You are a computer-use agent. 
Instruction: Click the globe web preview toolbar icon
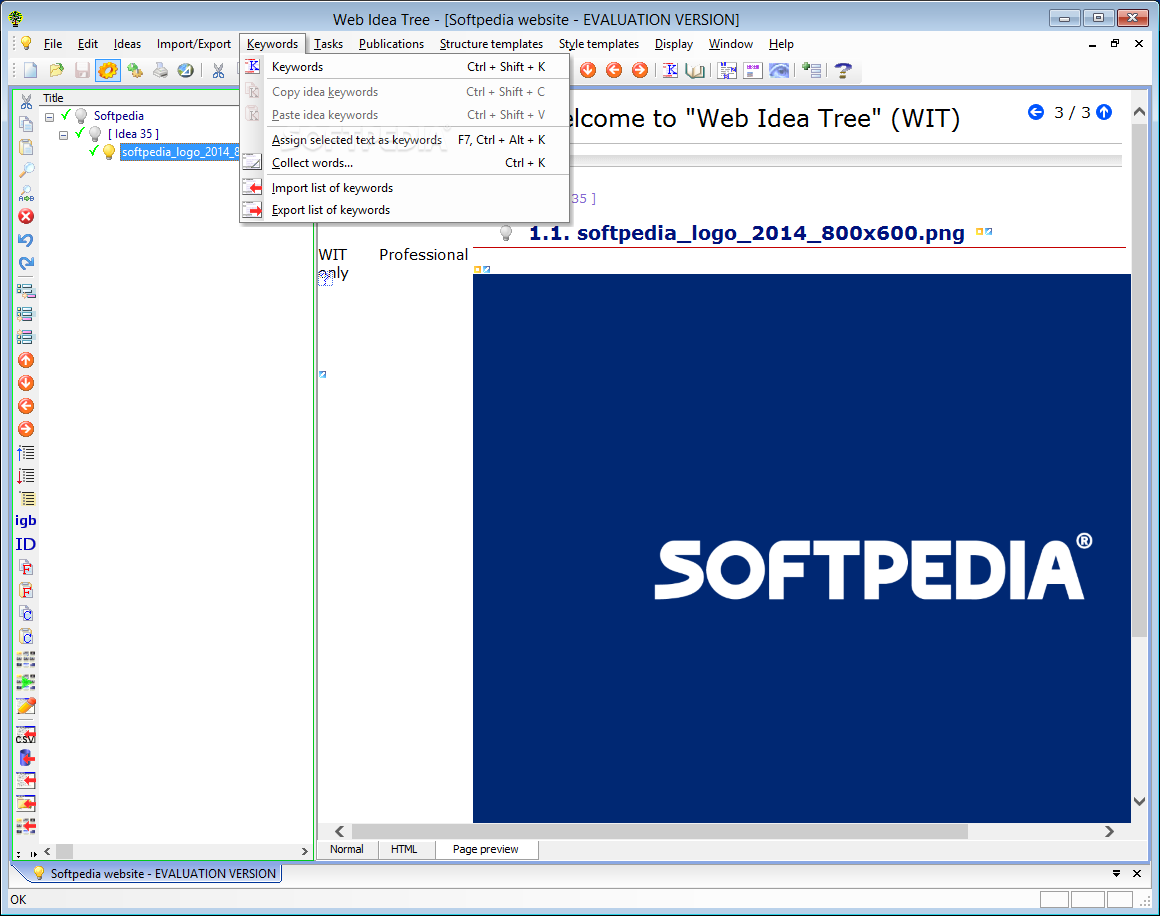tap(186, 70)
